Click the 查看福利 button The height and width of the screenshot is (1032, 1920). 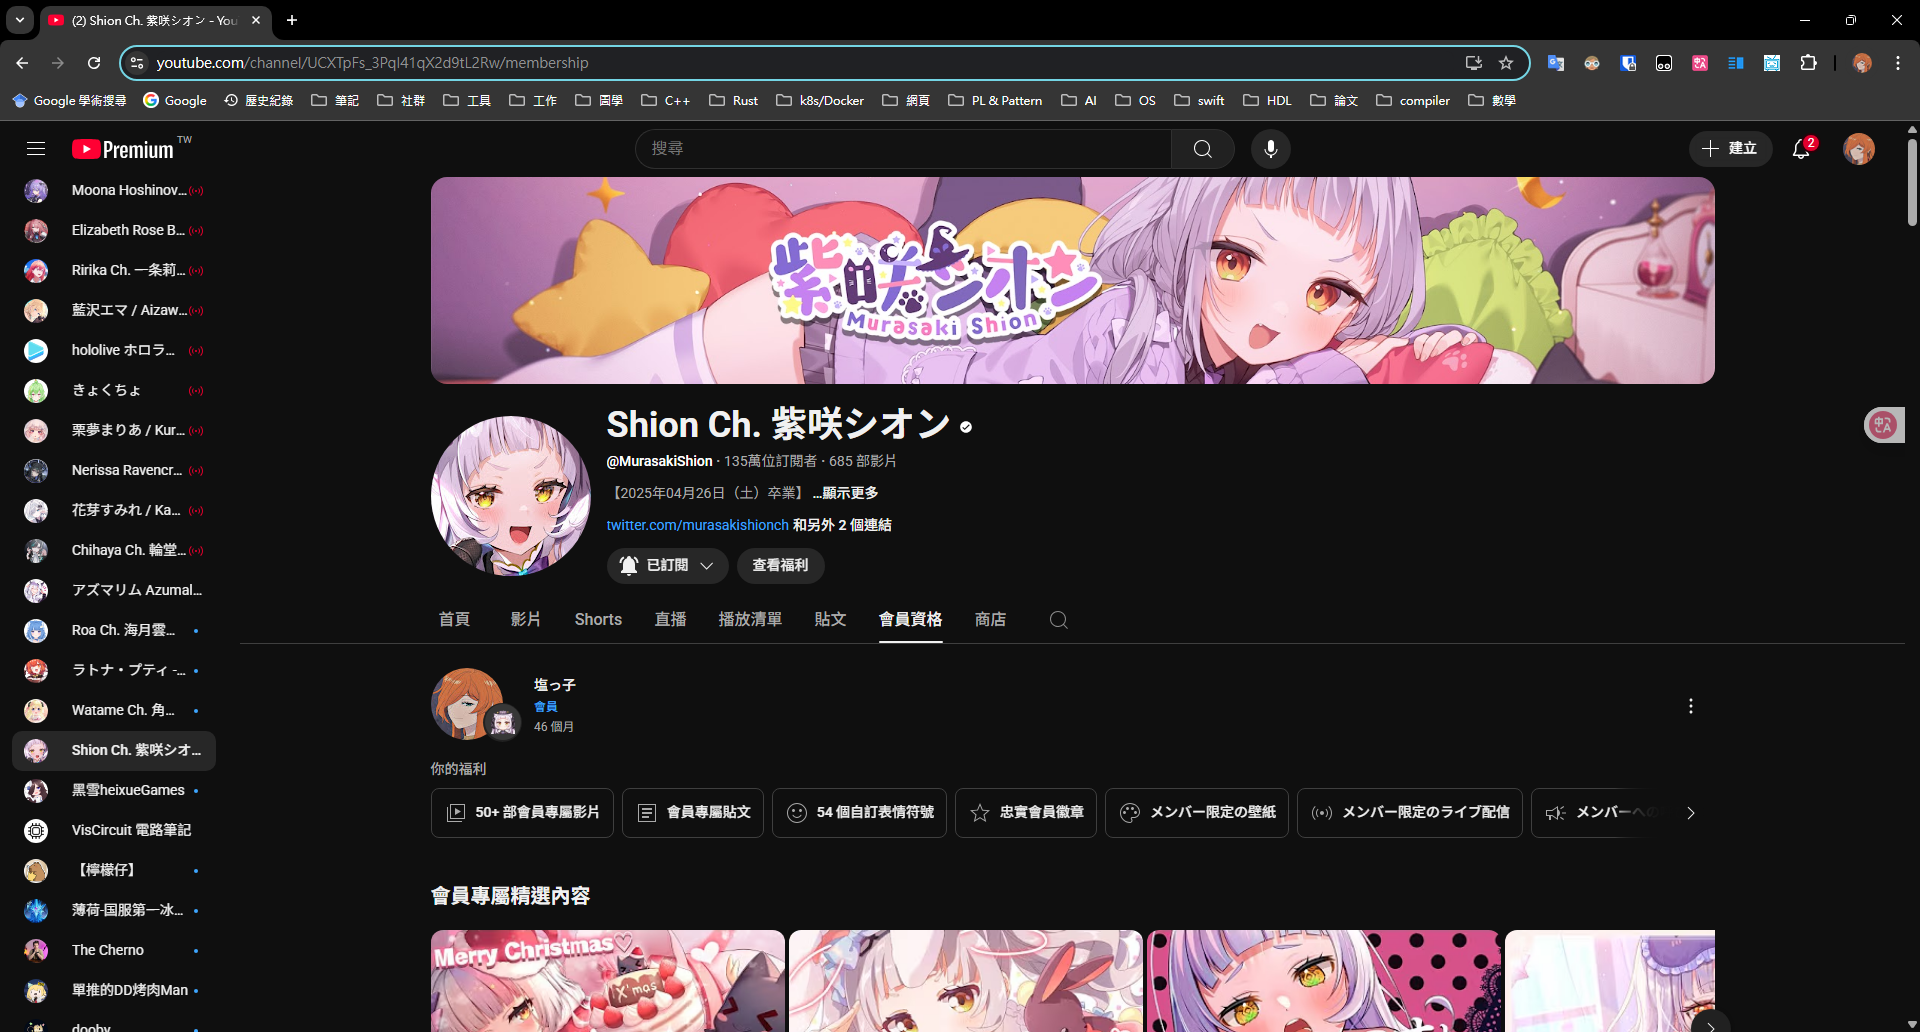(780, 566)
